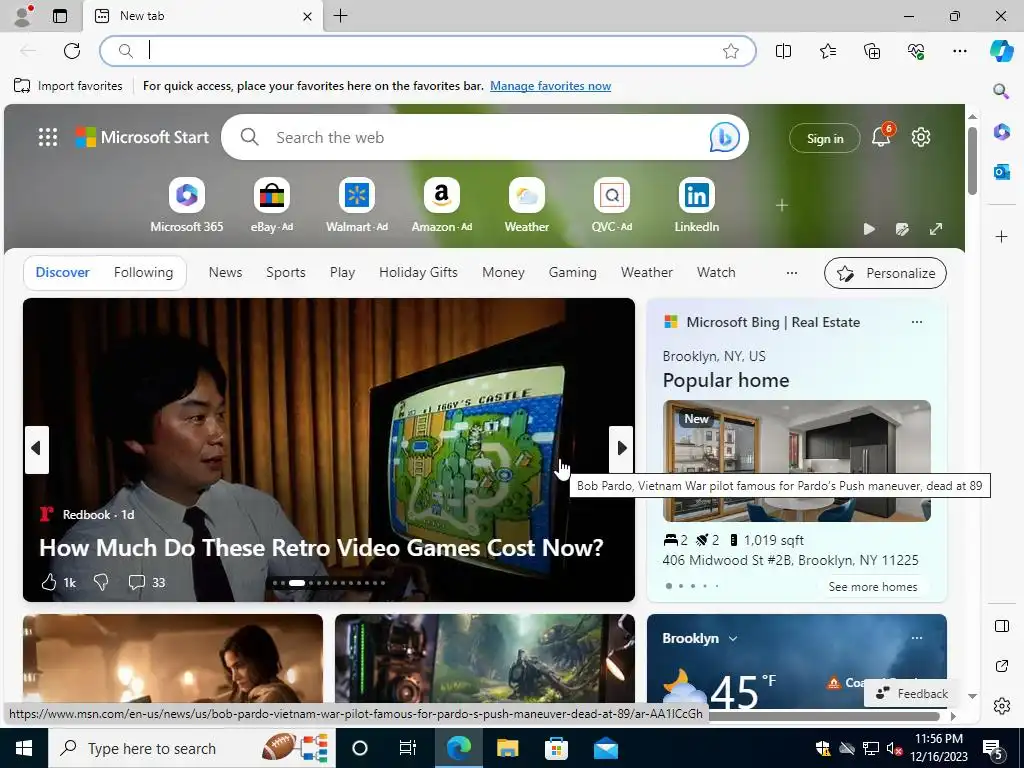Image resolution: width=1024 pixels, height=768 pixels.
Task: Open File Explorer from taskbar
Action: [507, 748]
